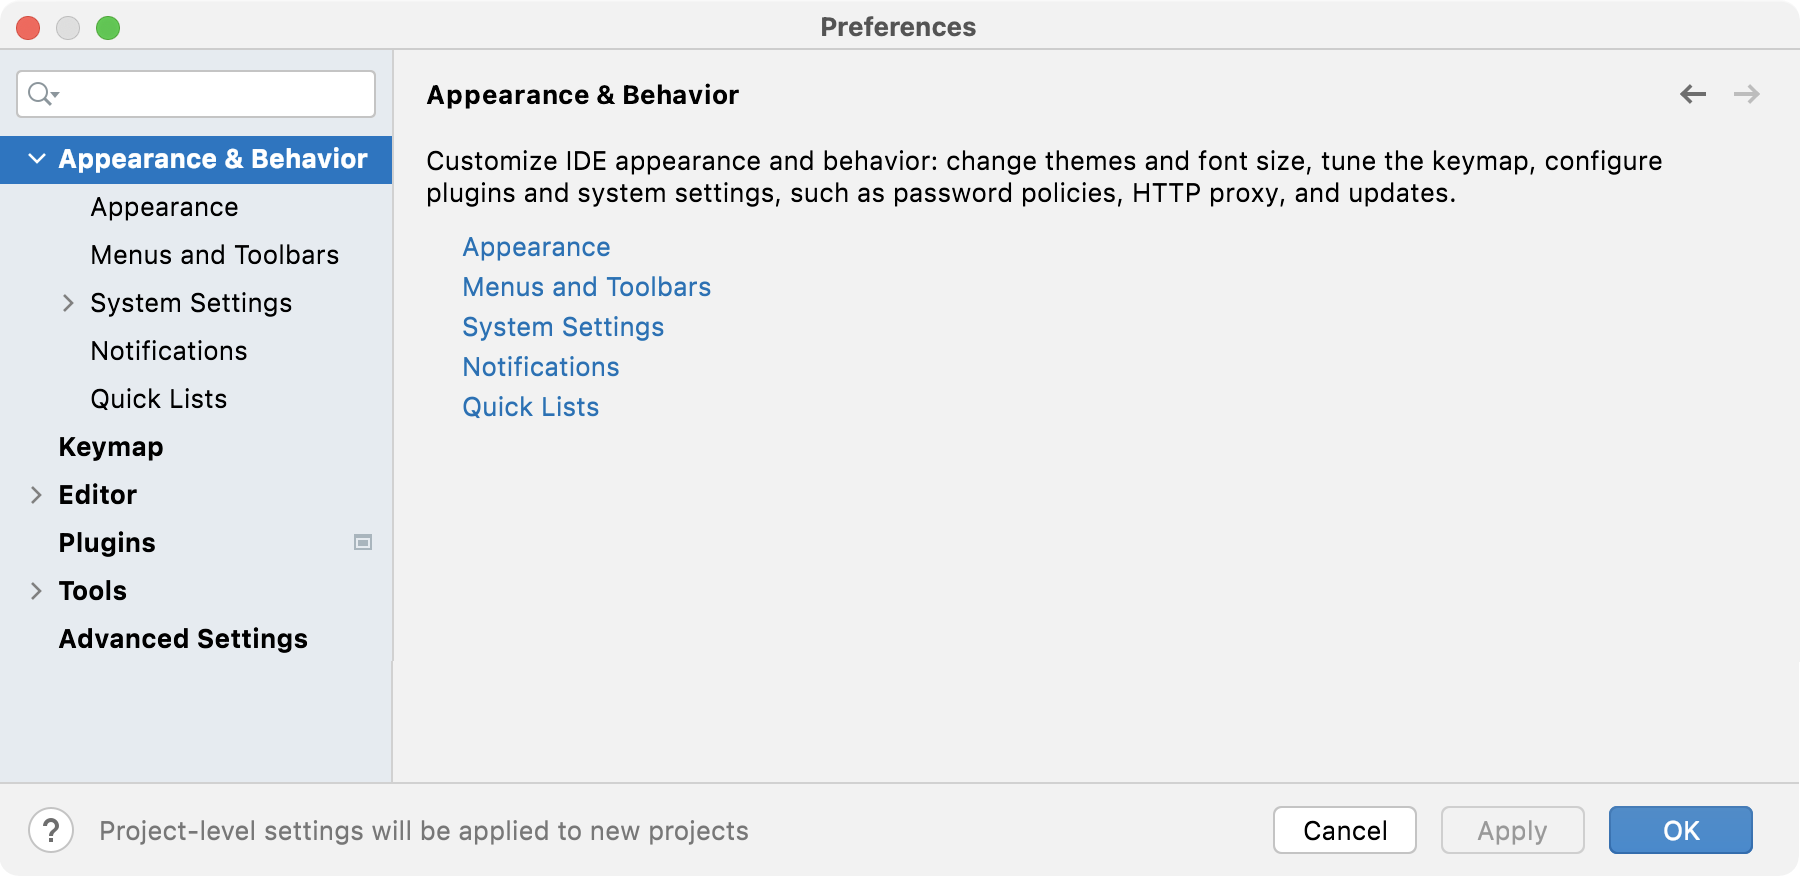Open help via the question mark icon
The image size is (1800, 876).
tap(52, 830)
